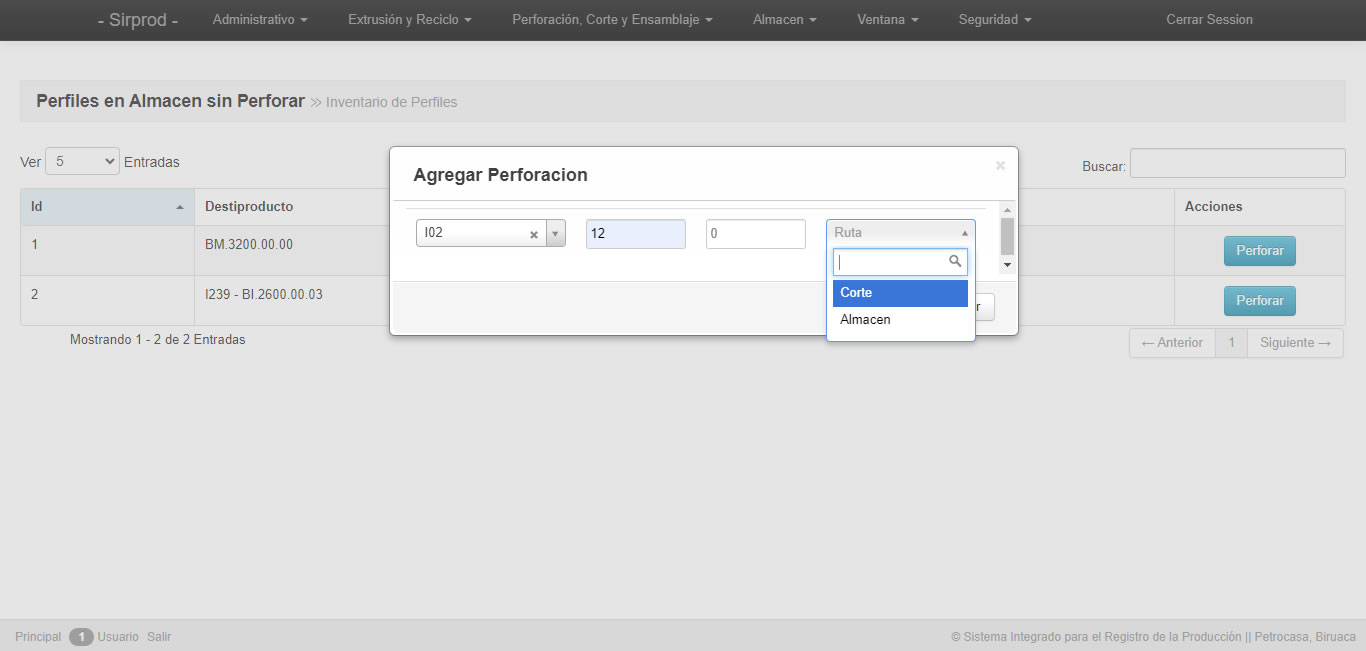The image size is (1366, 651).
Task: Open the Administrativo menu
Action: 260,20
